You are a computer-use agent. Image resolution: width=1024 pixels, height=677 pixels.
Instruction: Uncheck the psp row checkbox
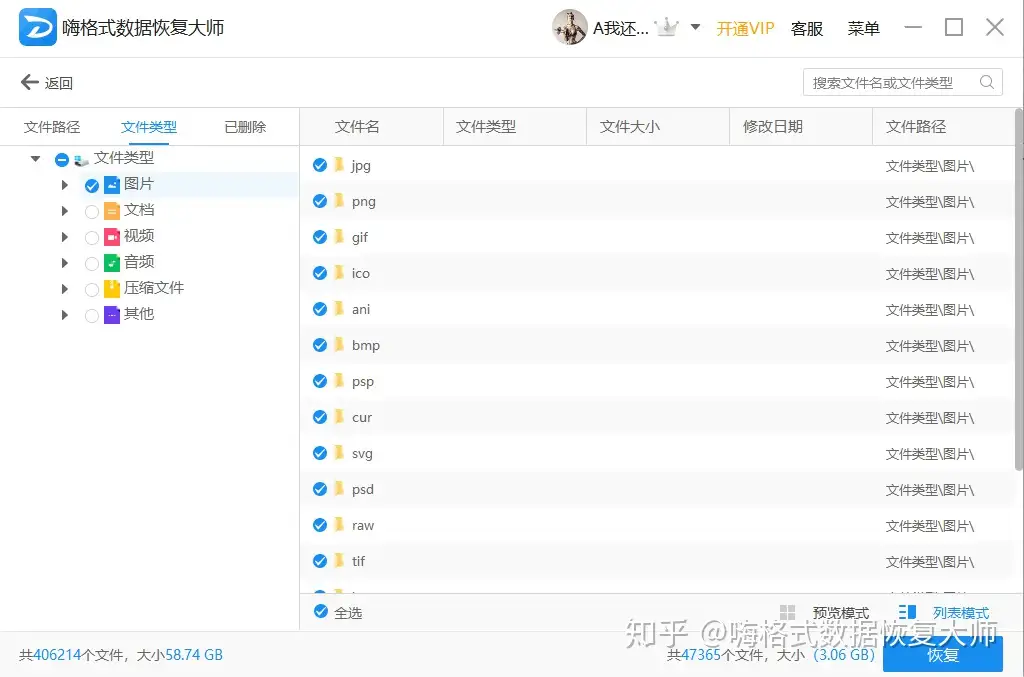click(320, 381)
